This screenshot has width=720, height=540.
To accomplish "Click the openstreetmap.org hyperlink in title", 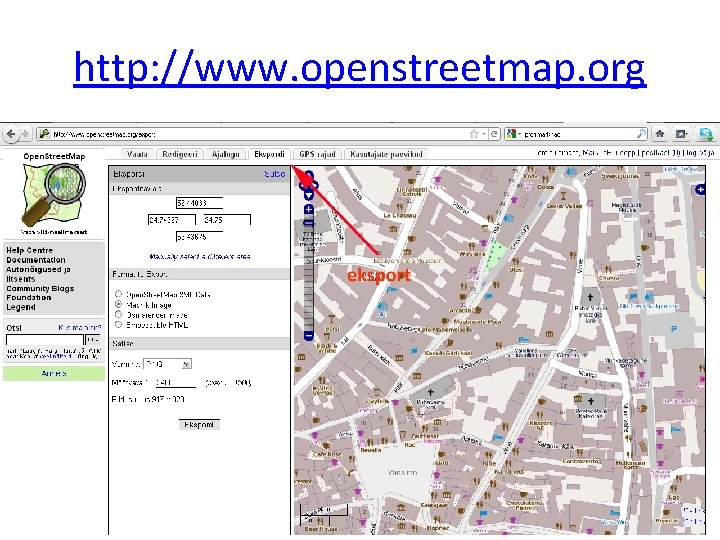I will pyautogui.click(x=360, y=68).
